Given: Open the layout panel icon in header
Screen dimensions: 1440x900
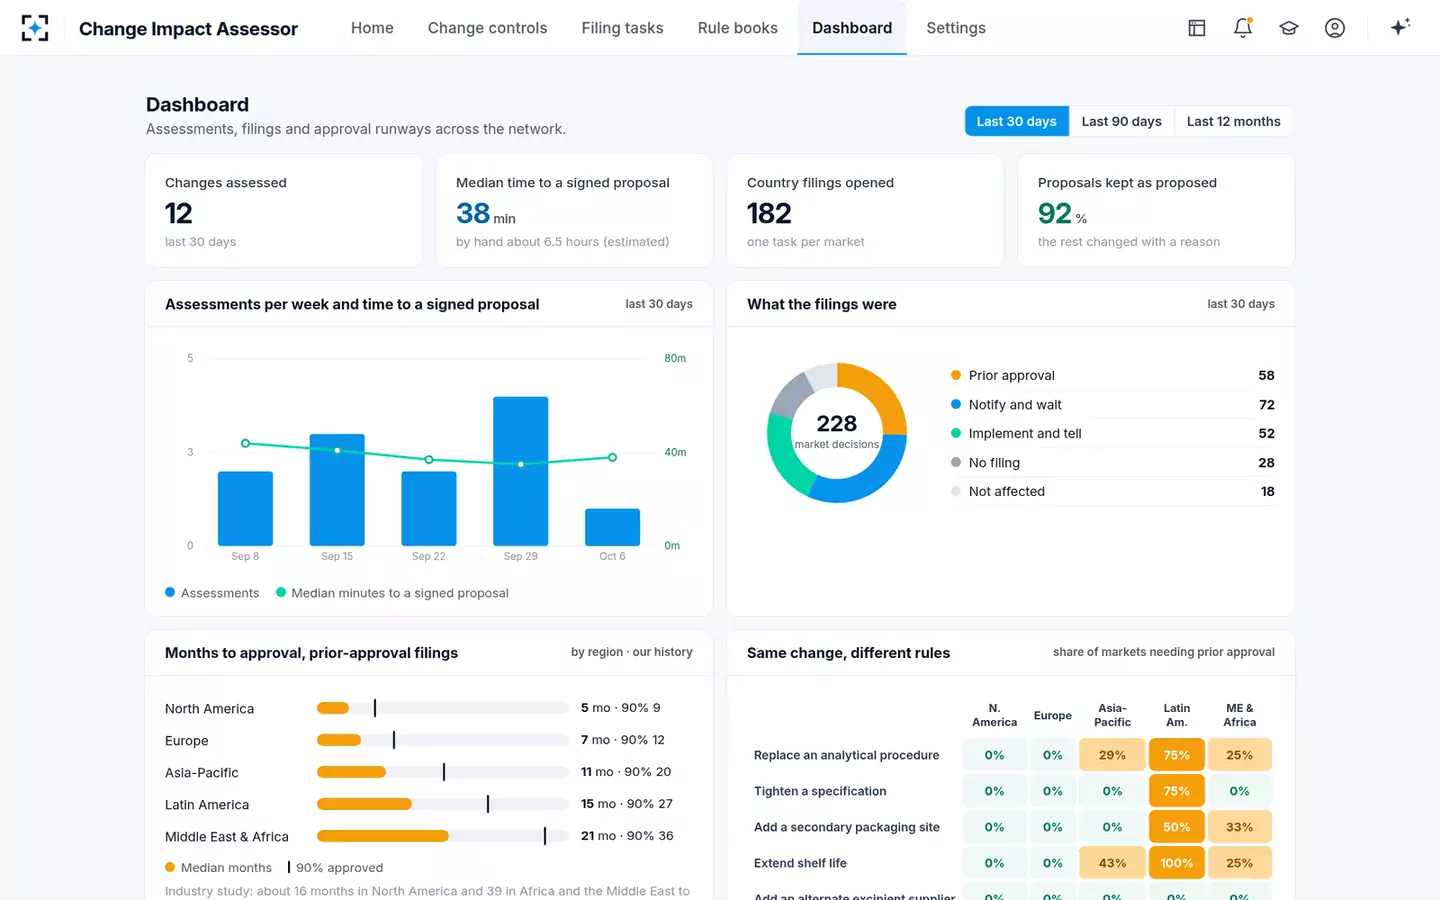Looking at the screenshot, I should pyautogui.click(x=1197, y=28).
